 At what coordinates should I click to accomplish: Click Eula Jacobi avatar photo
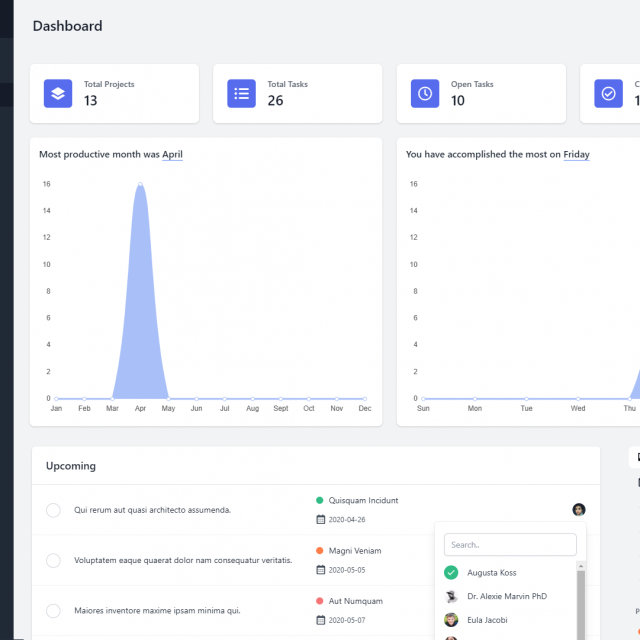[x=451, y=620]
